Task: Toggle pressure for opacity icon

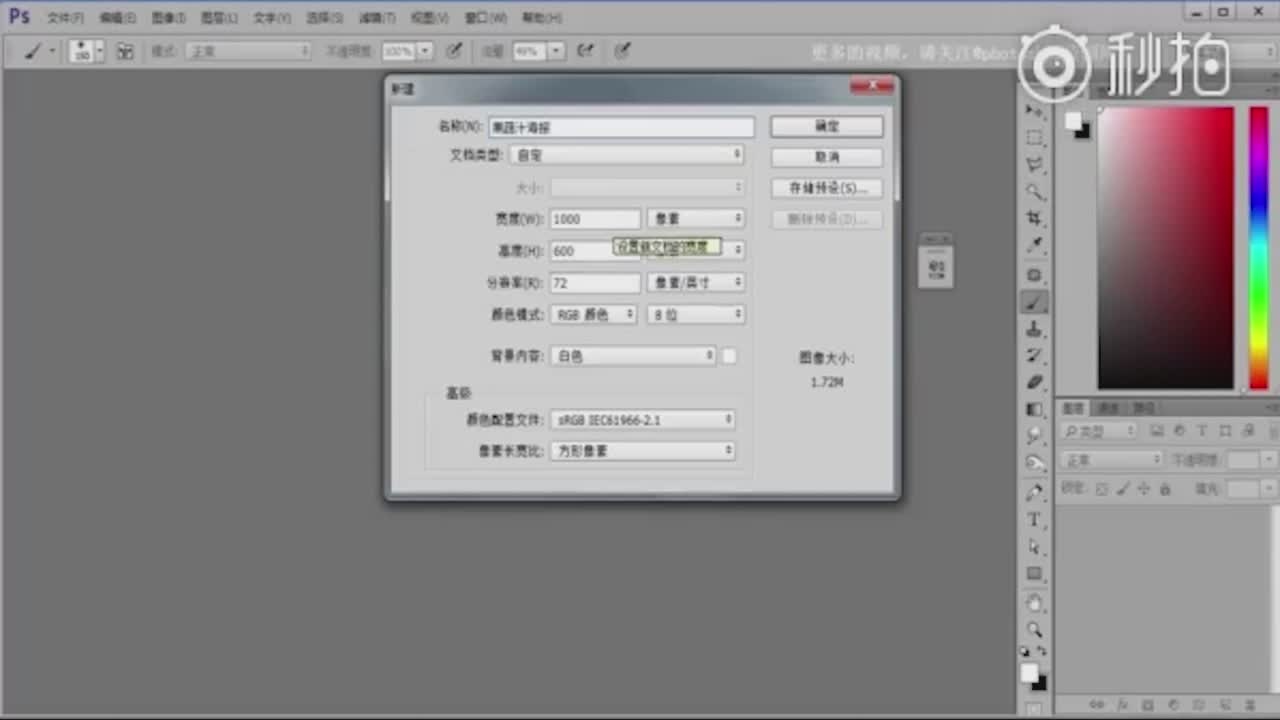Action: [x=454, y=51]
